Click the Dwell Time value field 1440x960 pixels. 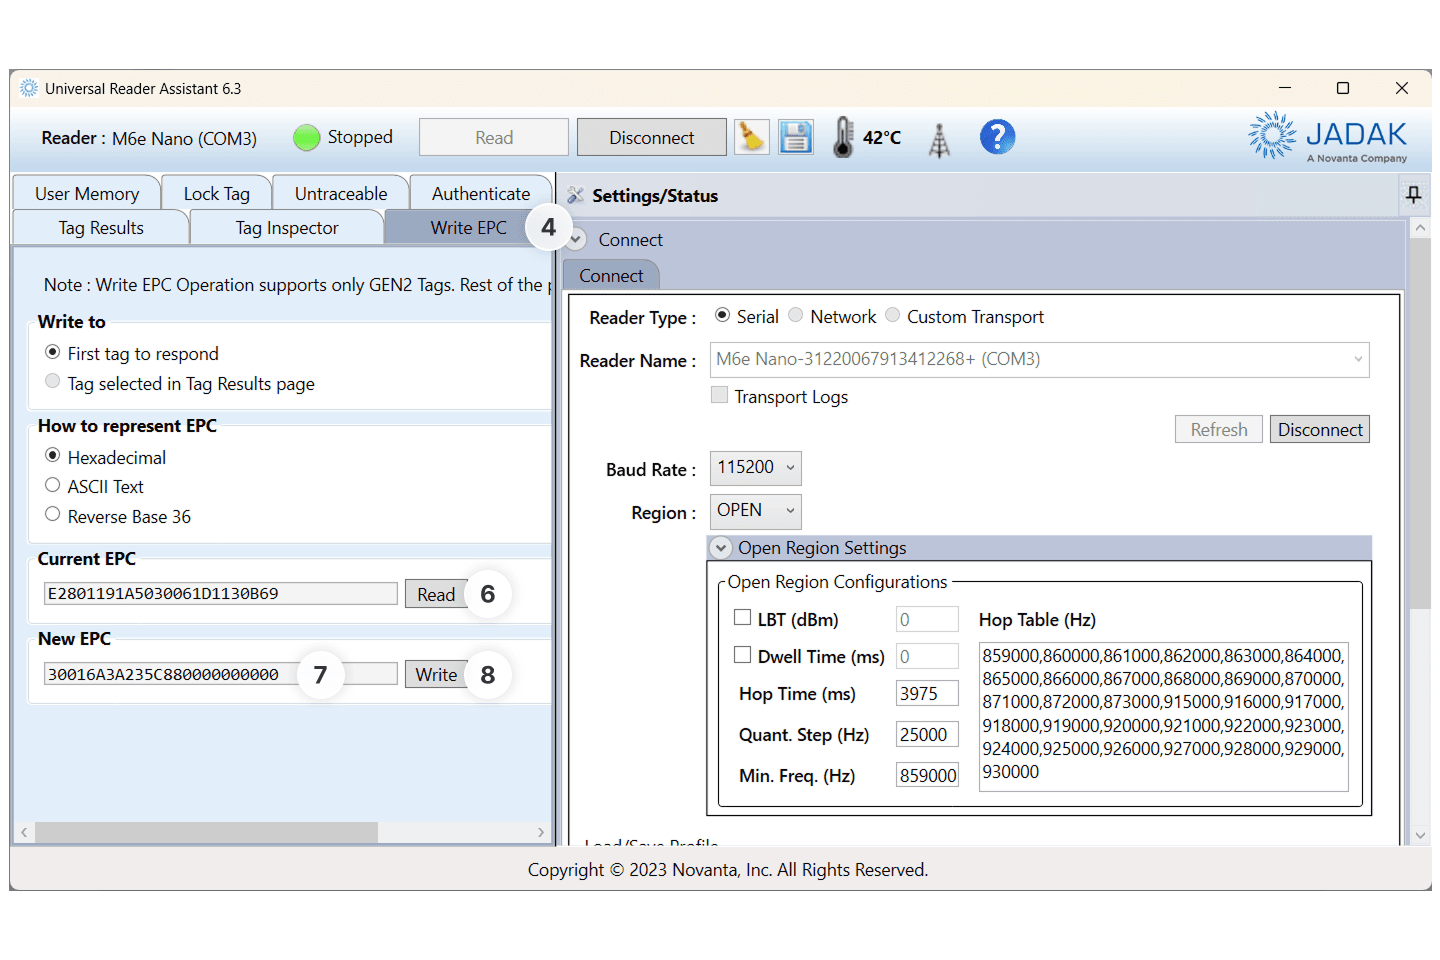(927, 656)
